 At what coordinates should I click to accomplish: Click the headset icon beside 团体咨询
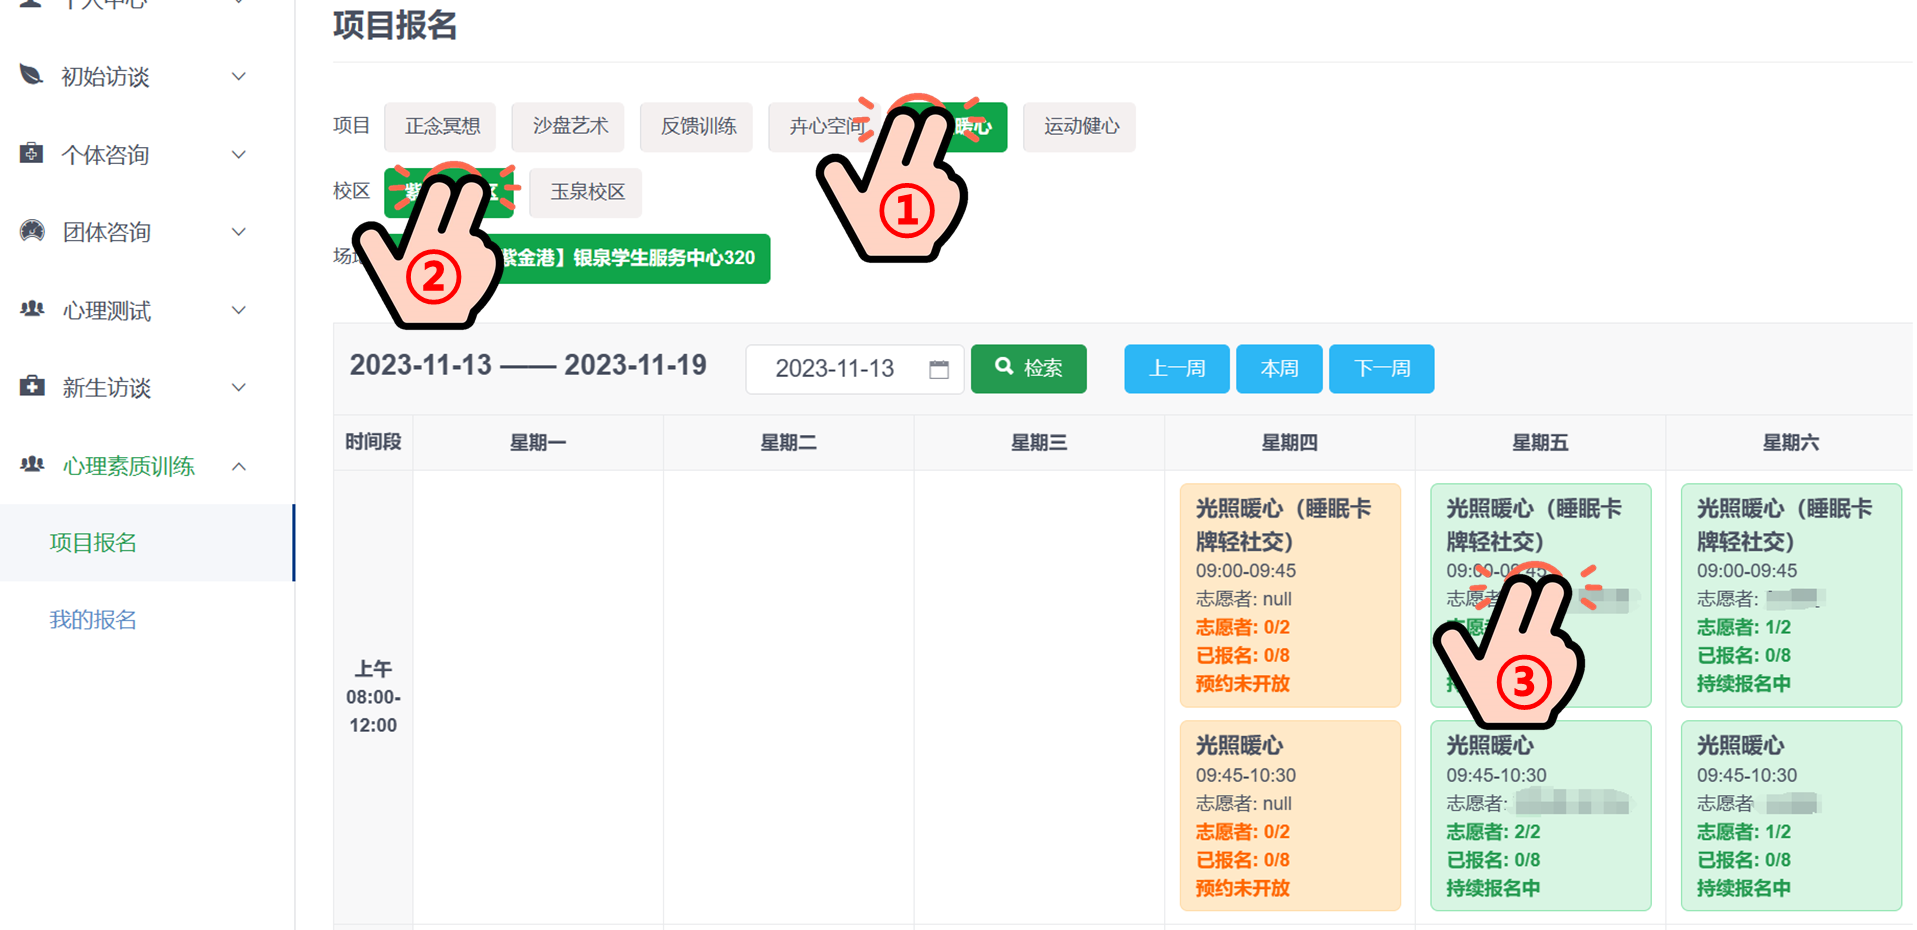click(32, 231)
